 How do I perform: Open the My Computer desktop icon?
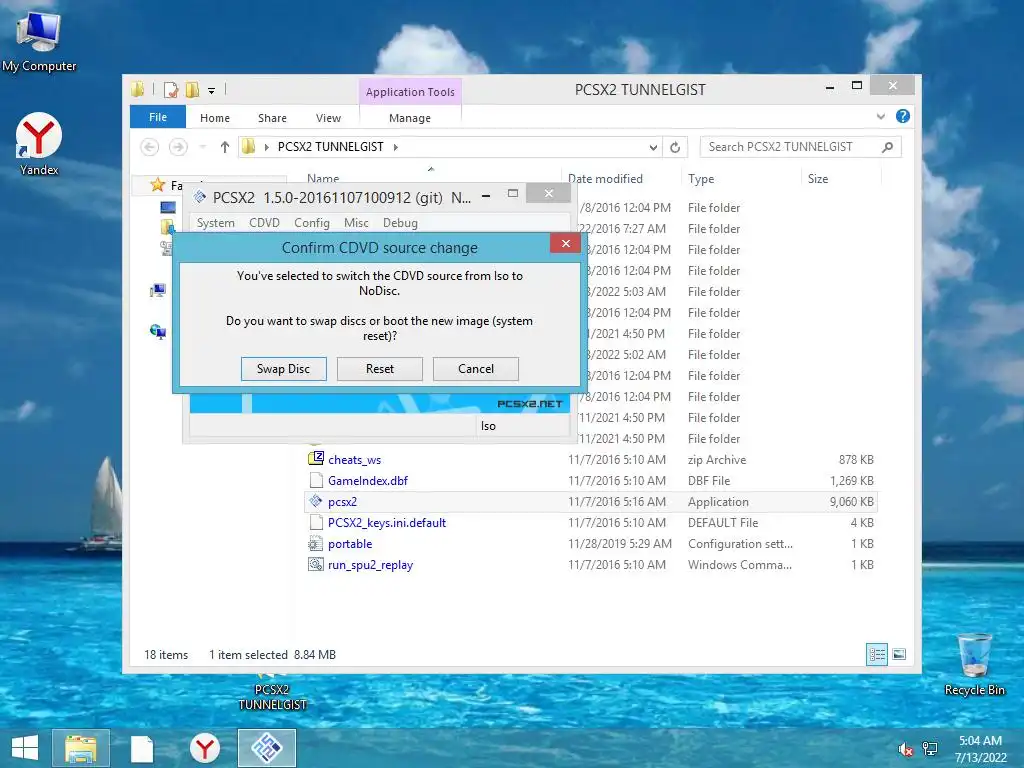click(39, 41)
